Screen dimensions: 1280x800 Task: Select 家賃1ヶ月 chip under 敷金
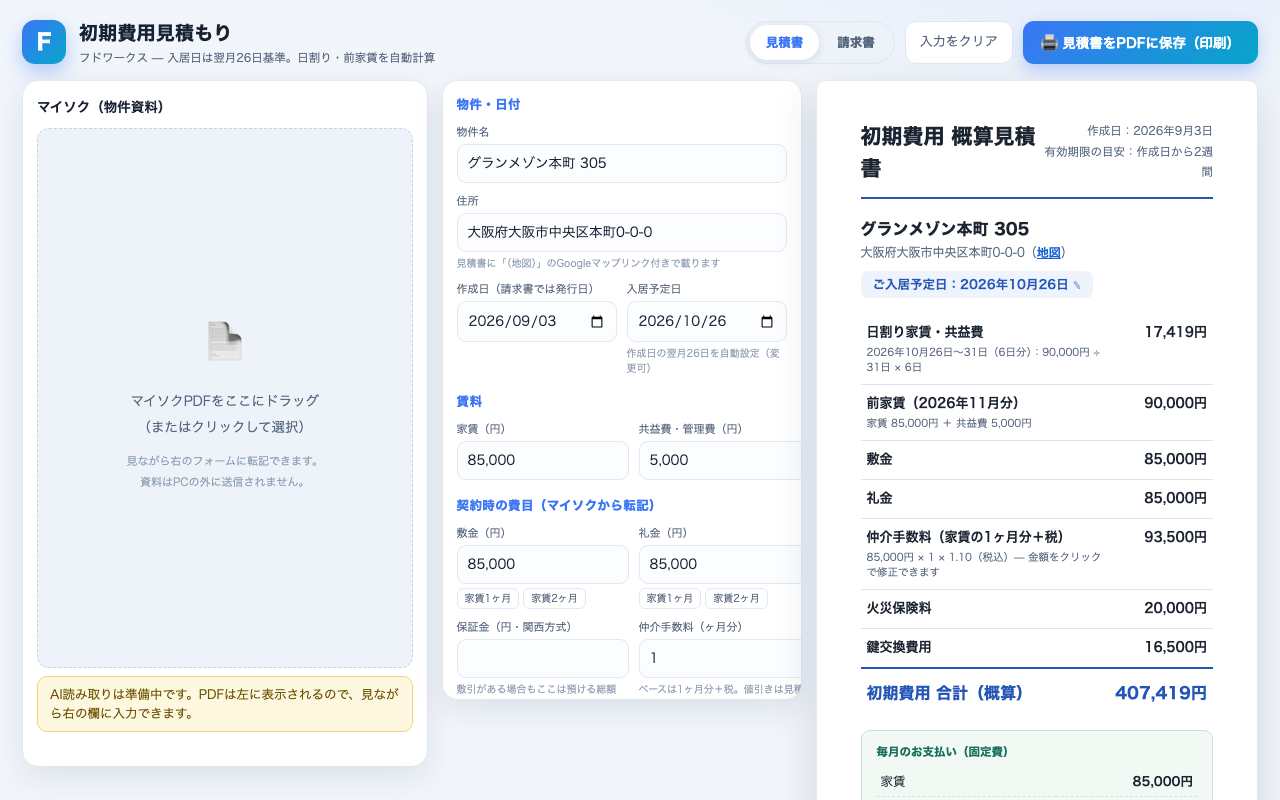coord(488,598)
